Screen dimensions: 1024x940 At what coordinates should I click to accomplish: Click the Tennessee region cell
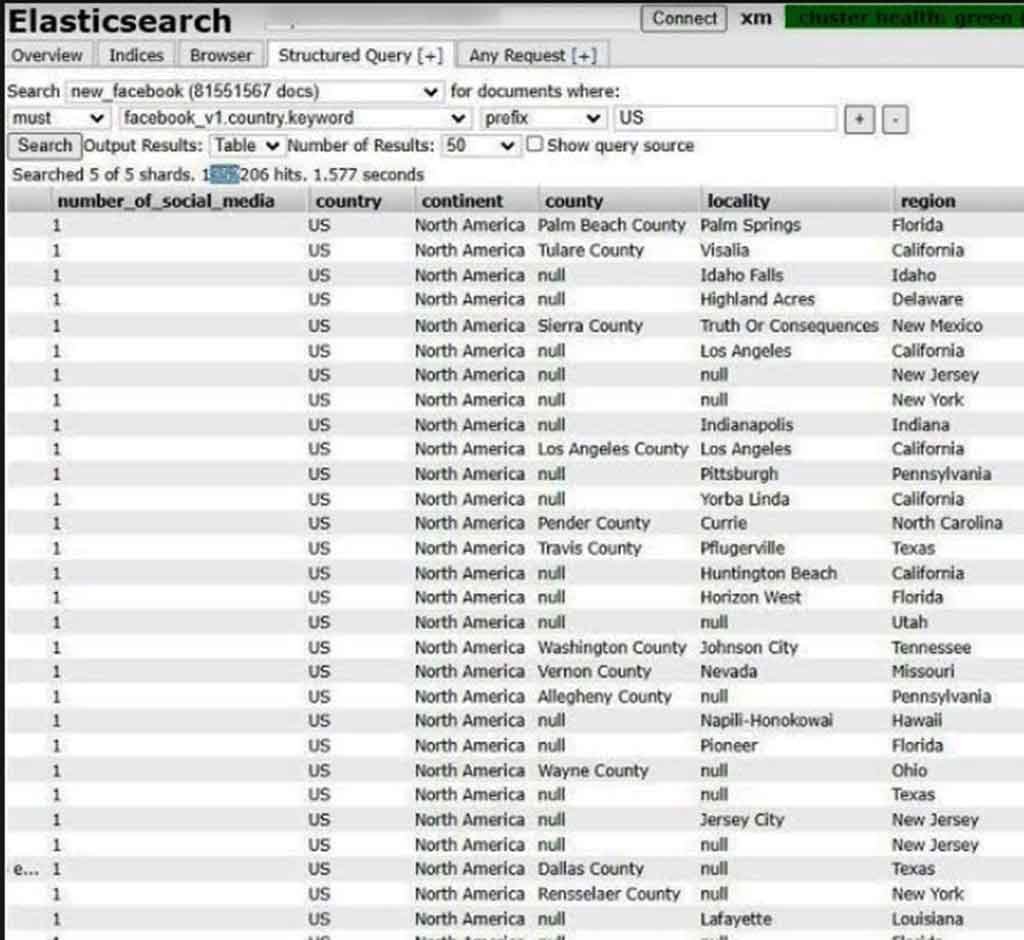tap(931, 647)
